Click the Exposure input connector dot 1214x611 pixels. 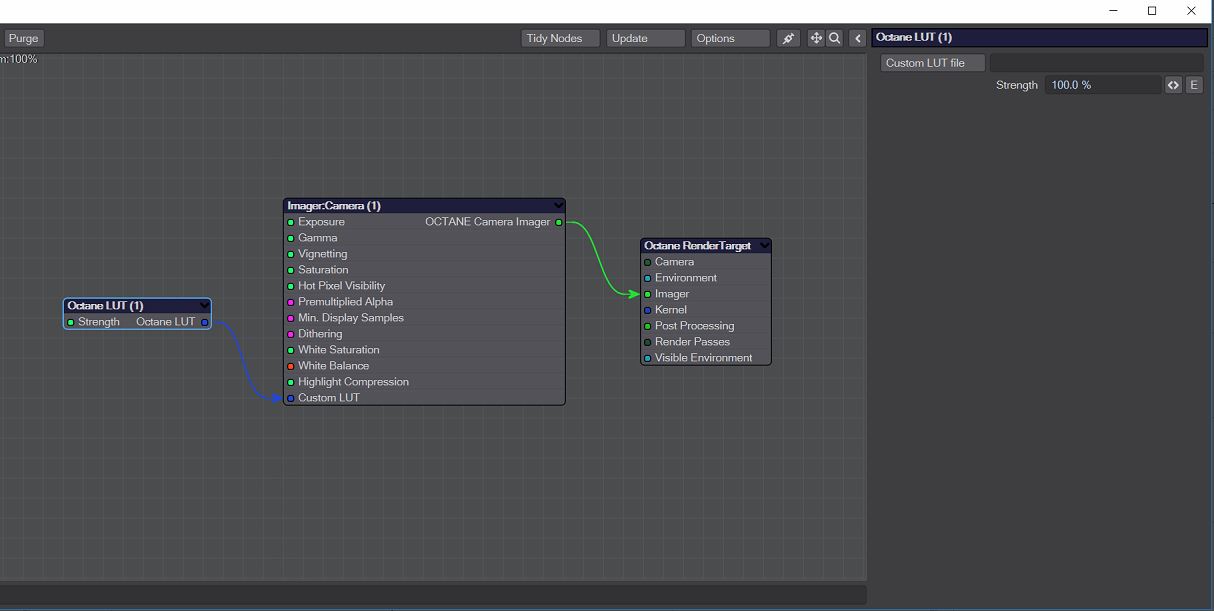(x=291, y=222)
